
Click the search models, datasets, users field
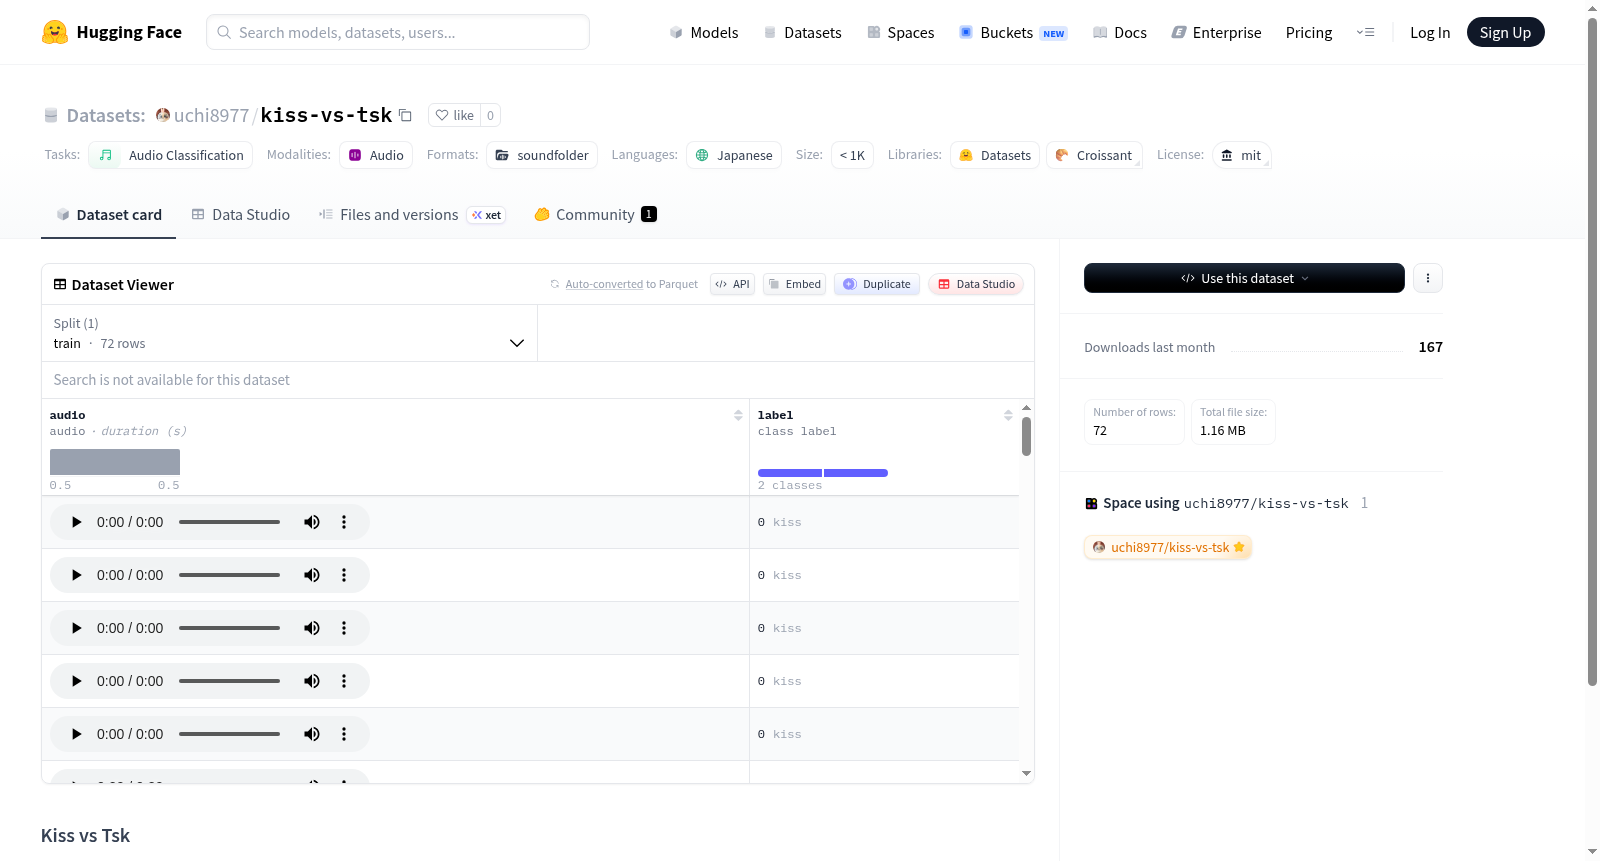click(x=398, y=32)
